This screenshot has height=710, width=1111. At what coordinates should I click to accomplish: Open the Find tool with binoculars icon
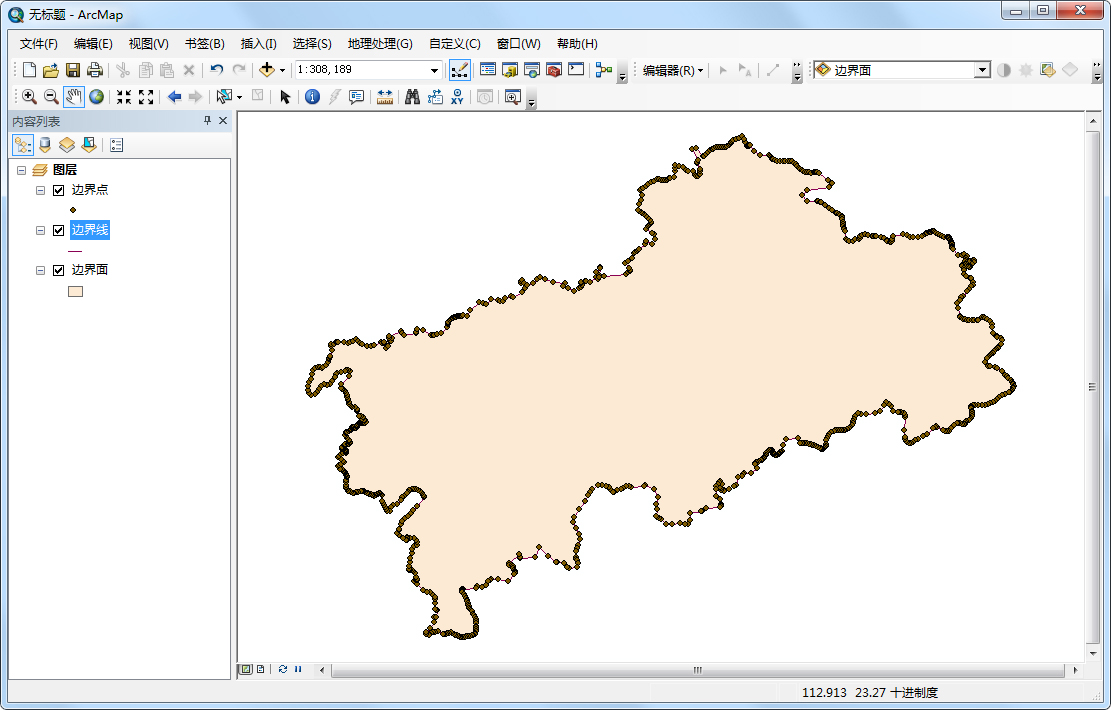tap(412, 96)
